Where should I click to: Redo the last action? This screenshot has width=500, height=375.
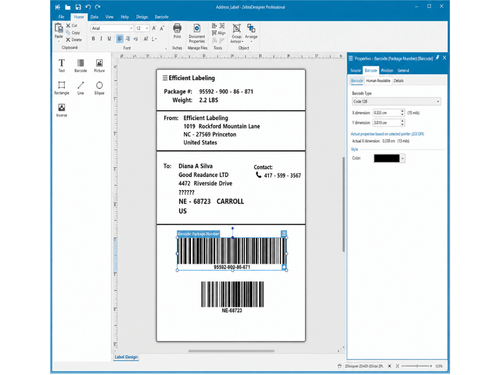(x=98, y=7)
